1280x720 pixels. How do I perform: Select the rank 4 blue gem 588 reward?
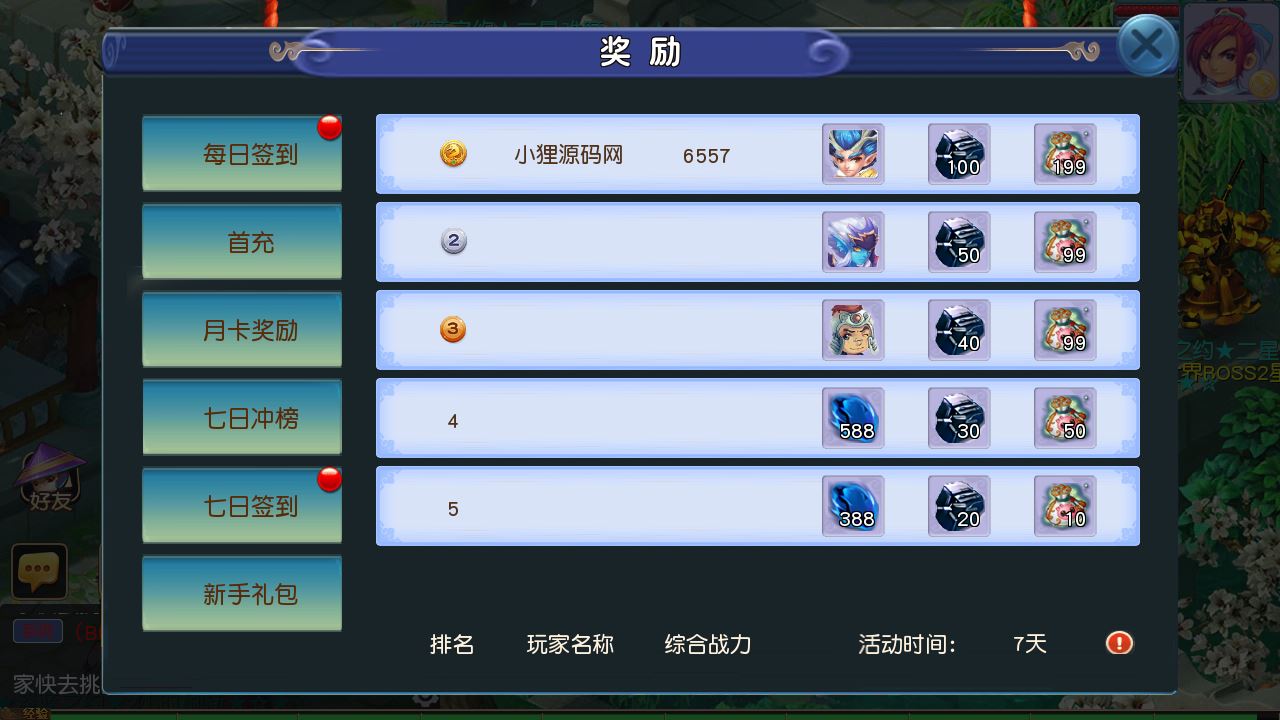coord(853,418)
